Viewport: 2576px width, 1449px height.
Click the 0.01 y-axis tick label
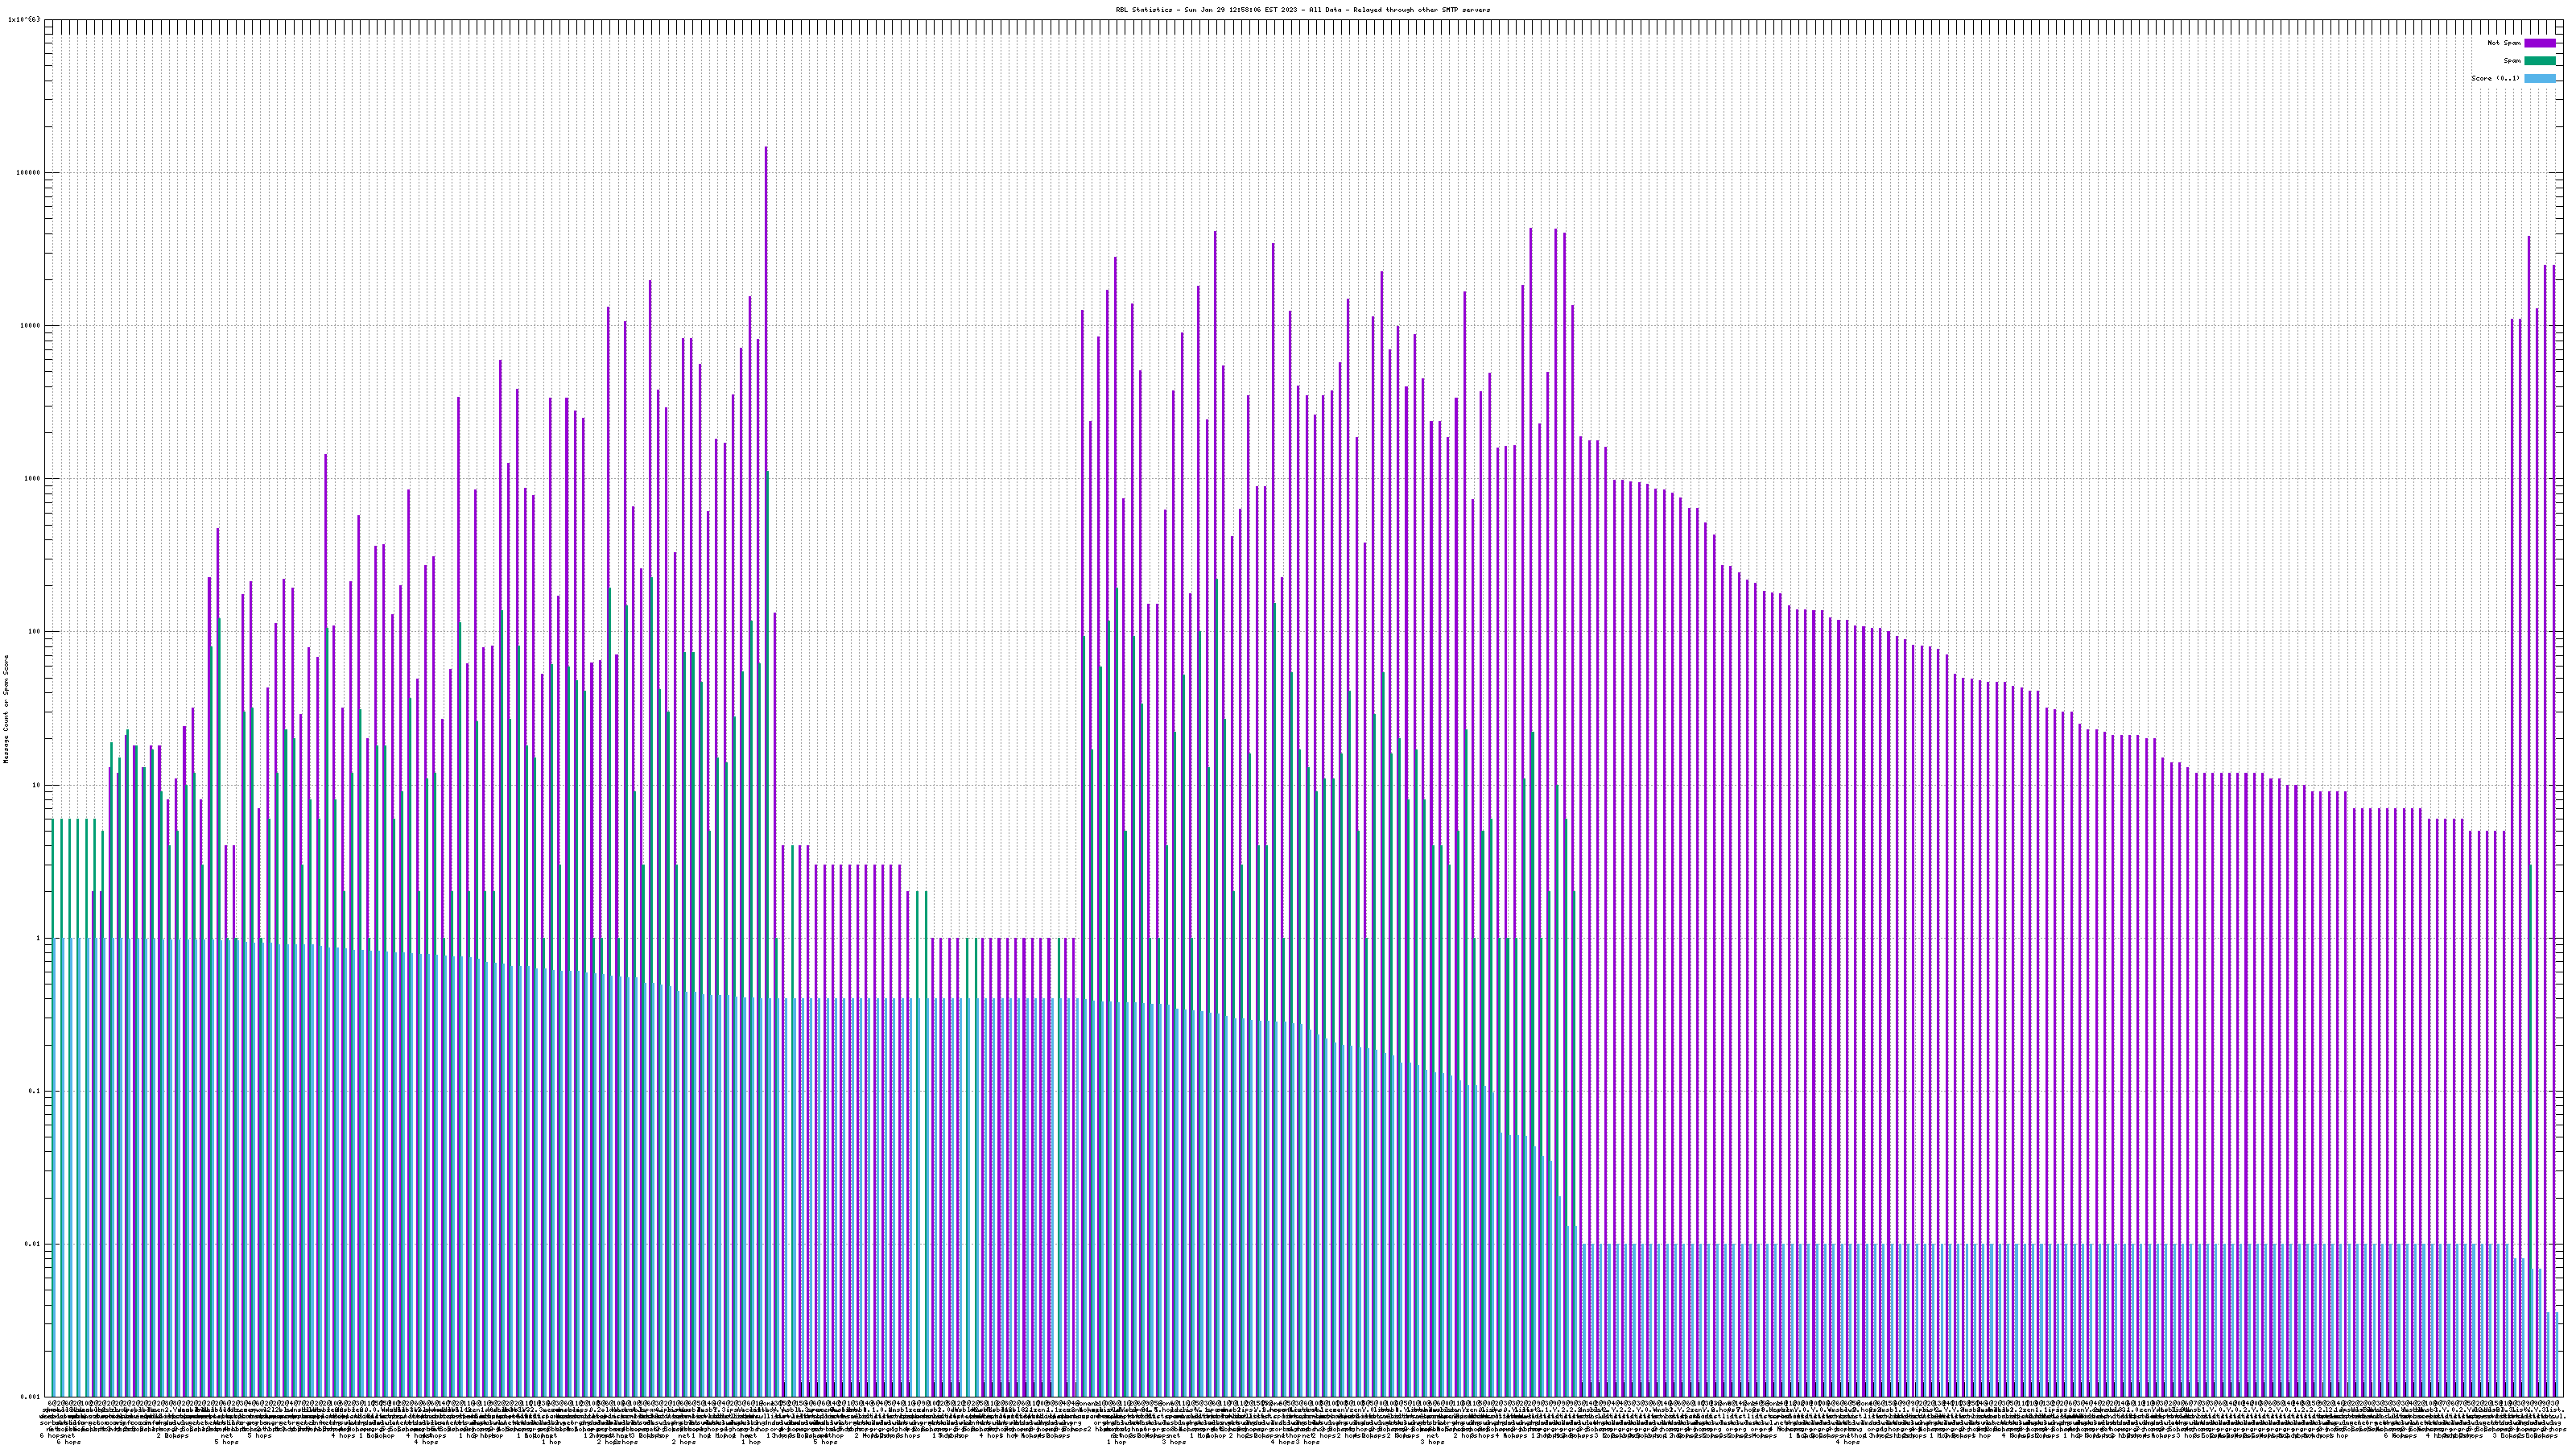click(33, 1244)
